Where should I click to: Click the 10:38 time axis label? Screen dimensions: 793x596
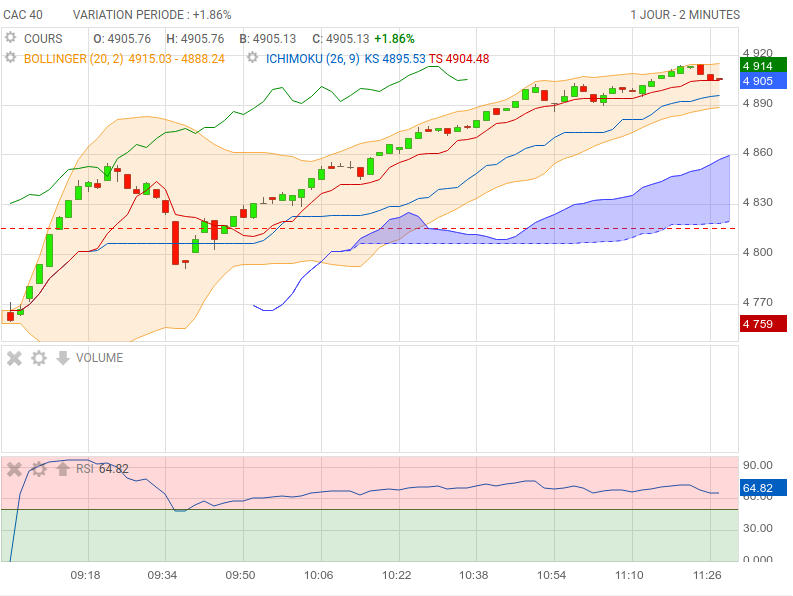point(474,575)
